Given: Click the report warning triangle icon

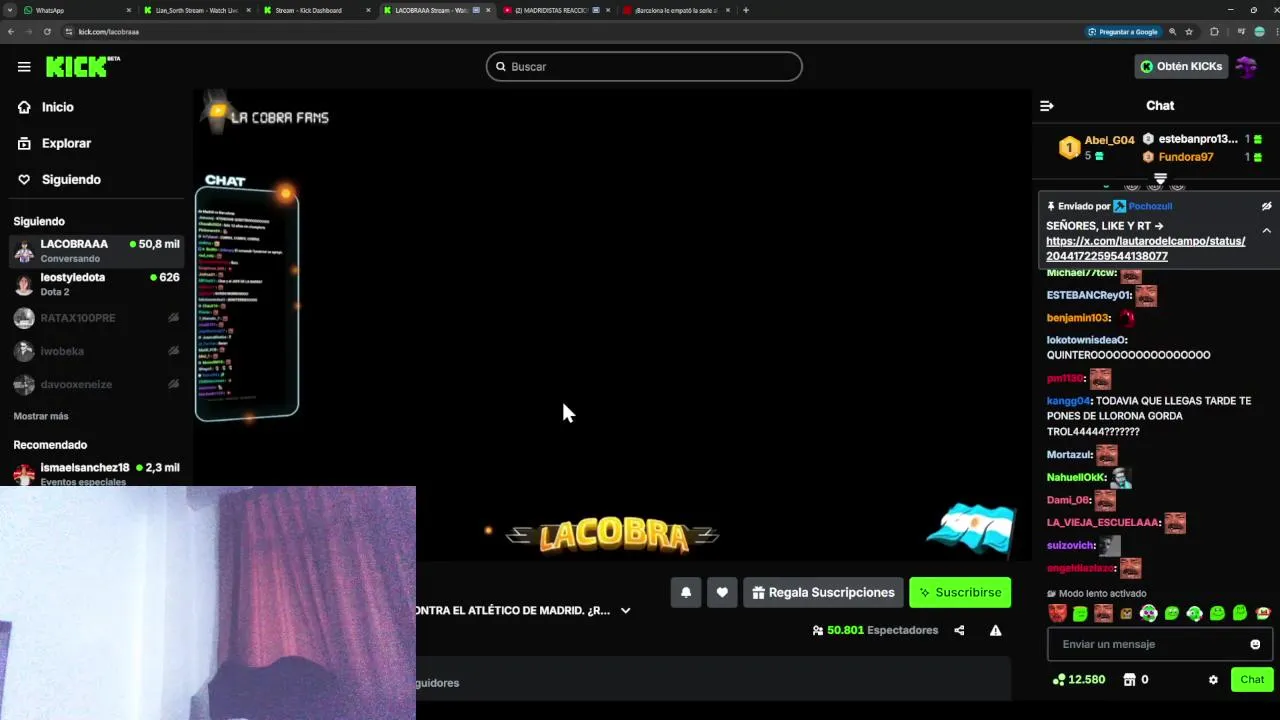Looking at the screenshot, I should point(996,631).
